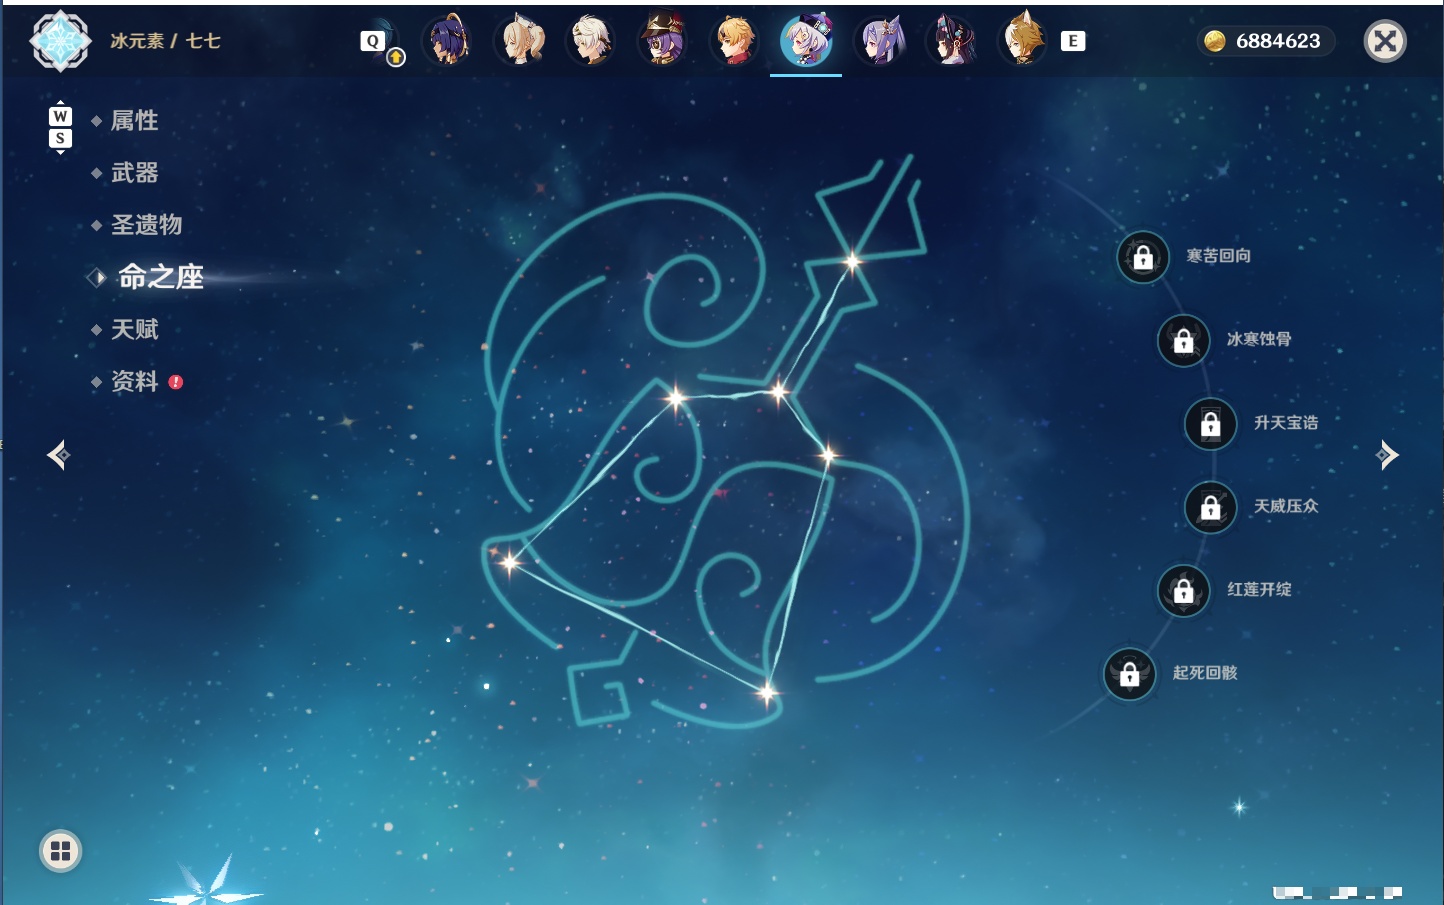The height and width of the screenshot is (905, 1444).
Task: Open locked constellation 红莲开绽
Action: click(1183, 590)
